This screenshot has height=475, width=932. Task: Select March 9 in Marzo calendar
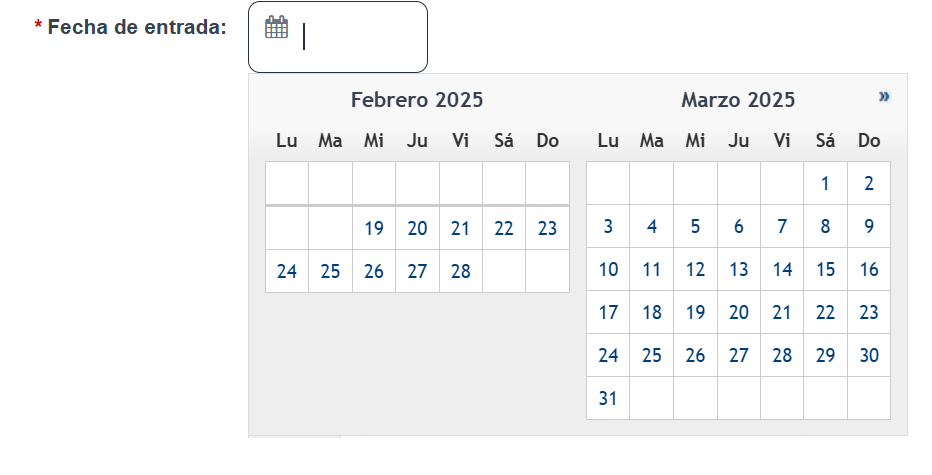coord(869,227)
